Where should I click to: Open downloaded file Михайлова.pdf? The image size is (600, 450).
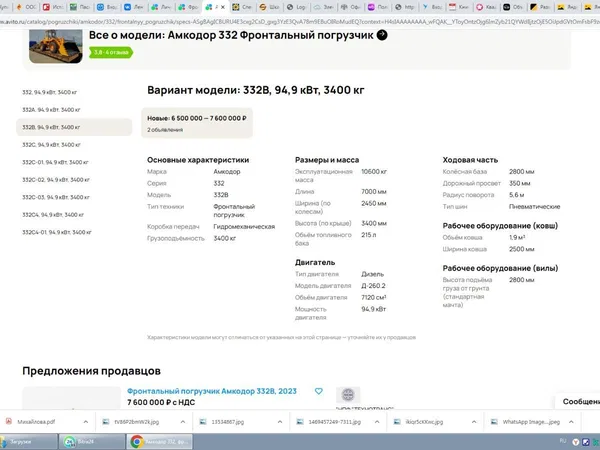point(36,422)
